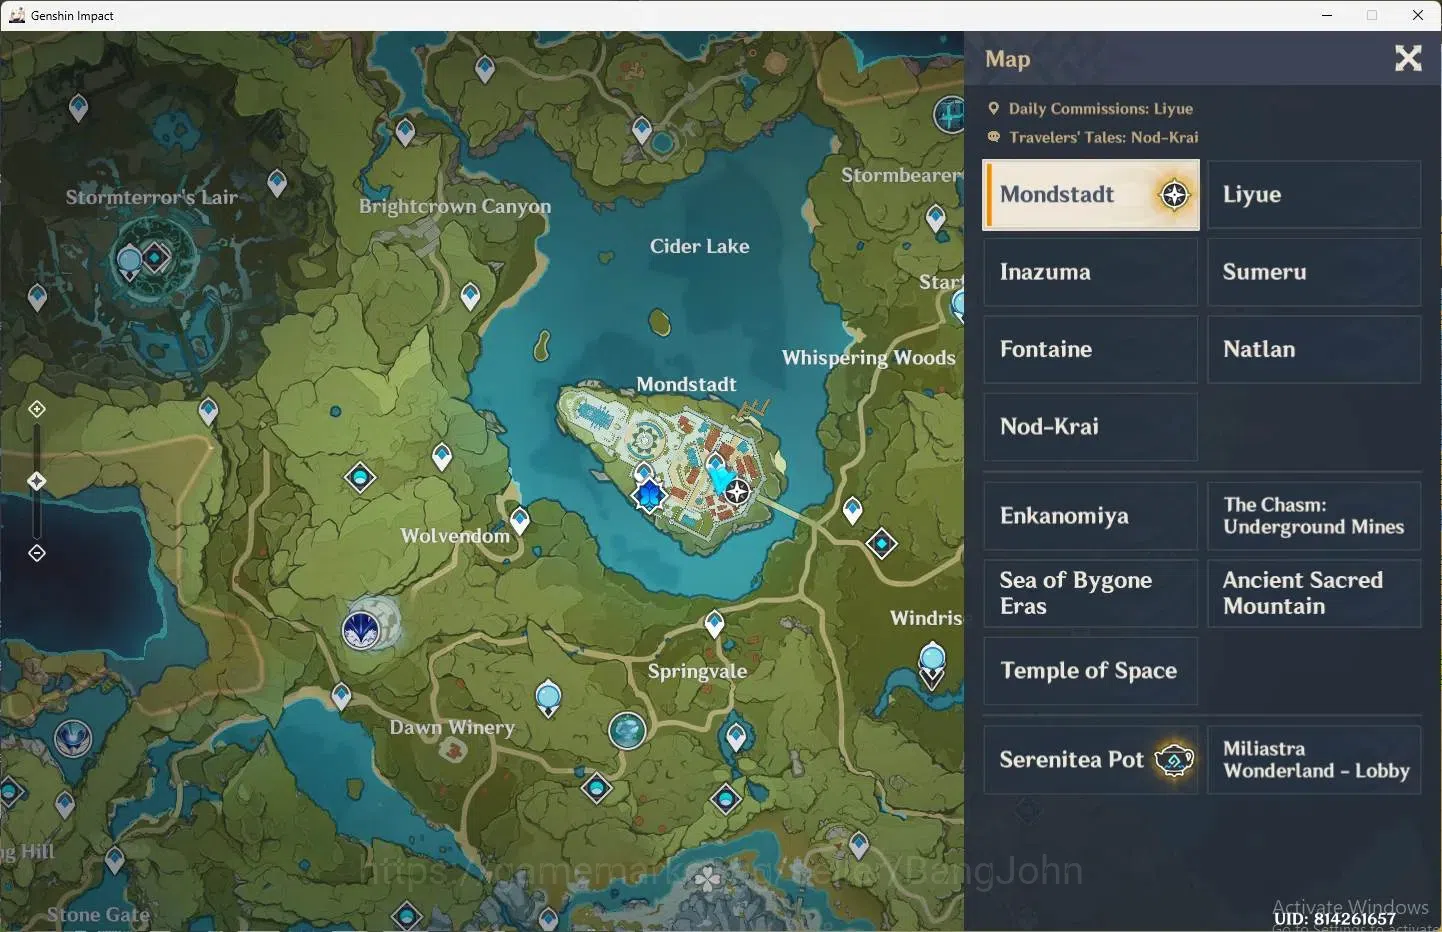Click the Statue of the Seven above Dawn Winery
The width and height of the screenshot is (1442, 932).
point(548,697)
